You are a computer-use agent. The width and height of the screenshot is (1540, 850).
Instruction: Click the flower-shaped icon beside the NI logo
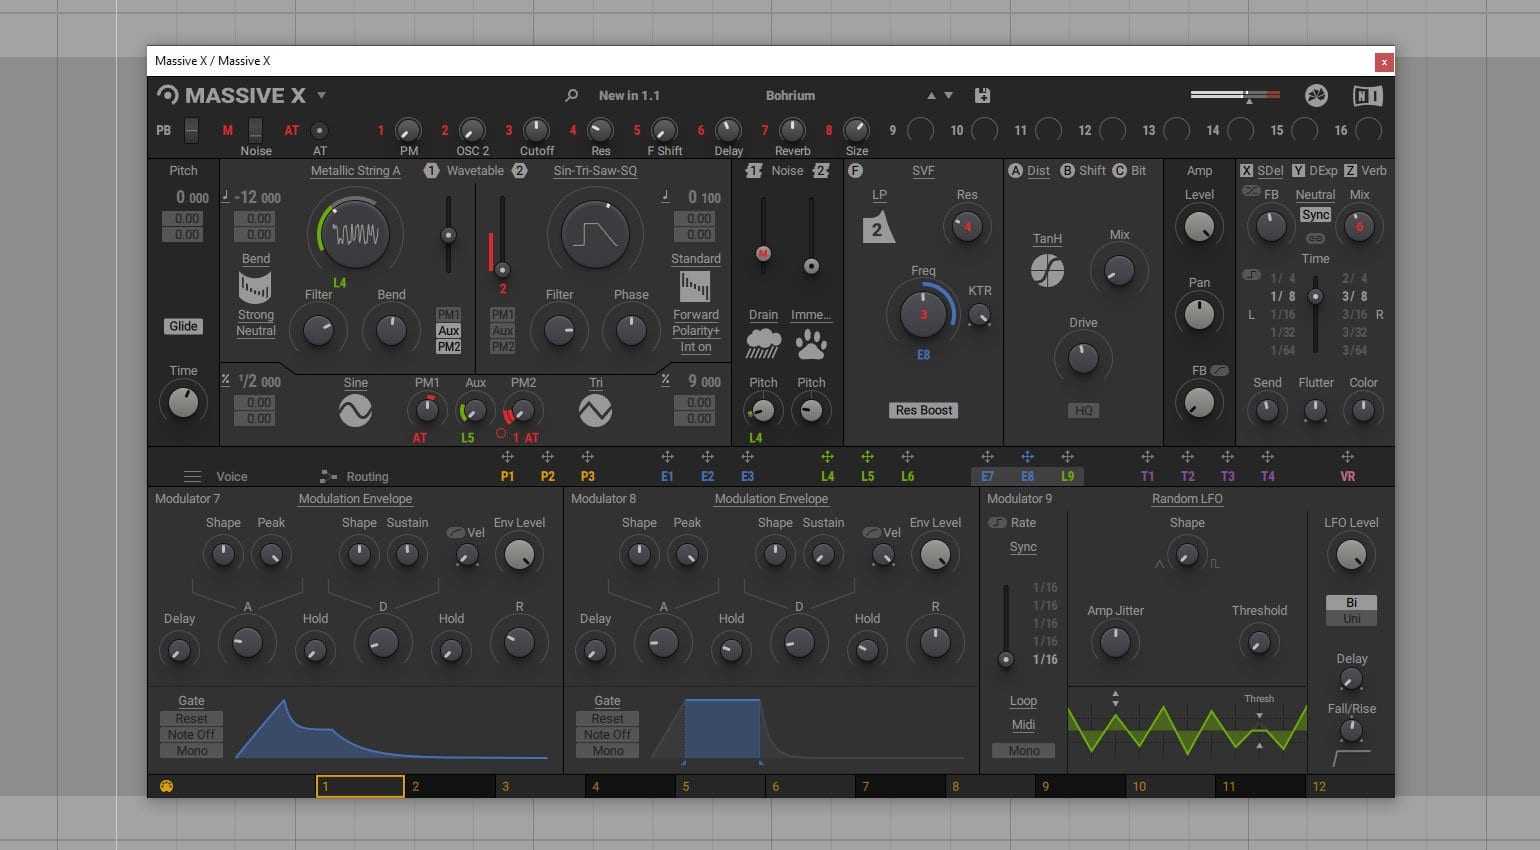tap(1317, 95)
